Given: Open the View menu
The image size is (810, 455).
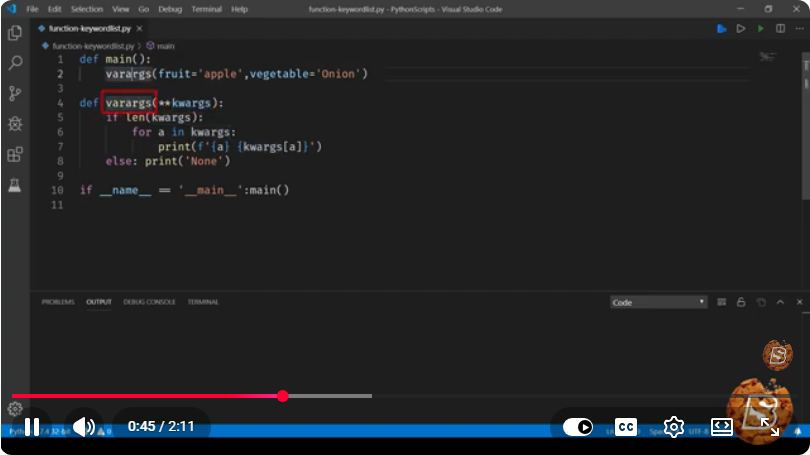Looking at the screenshot, I should (x=120, y=9).
